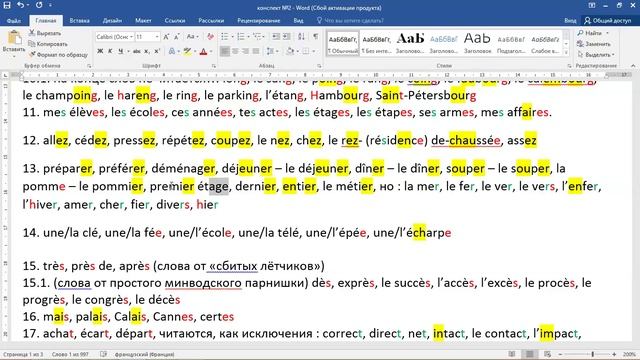Click the Redo icon in title bar

tap(39, 5)
